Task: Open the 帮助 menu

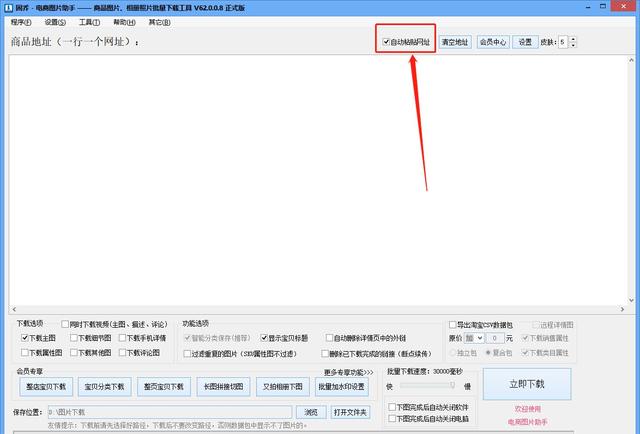Action: point(123,21)
